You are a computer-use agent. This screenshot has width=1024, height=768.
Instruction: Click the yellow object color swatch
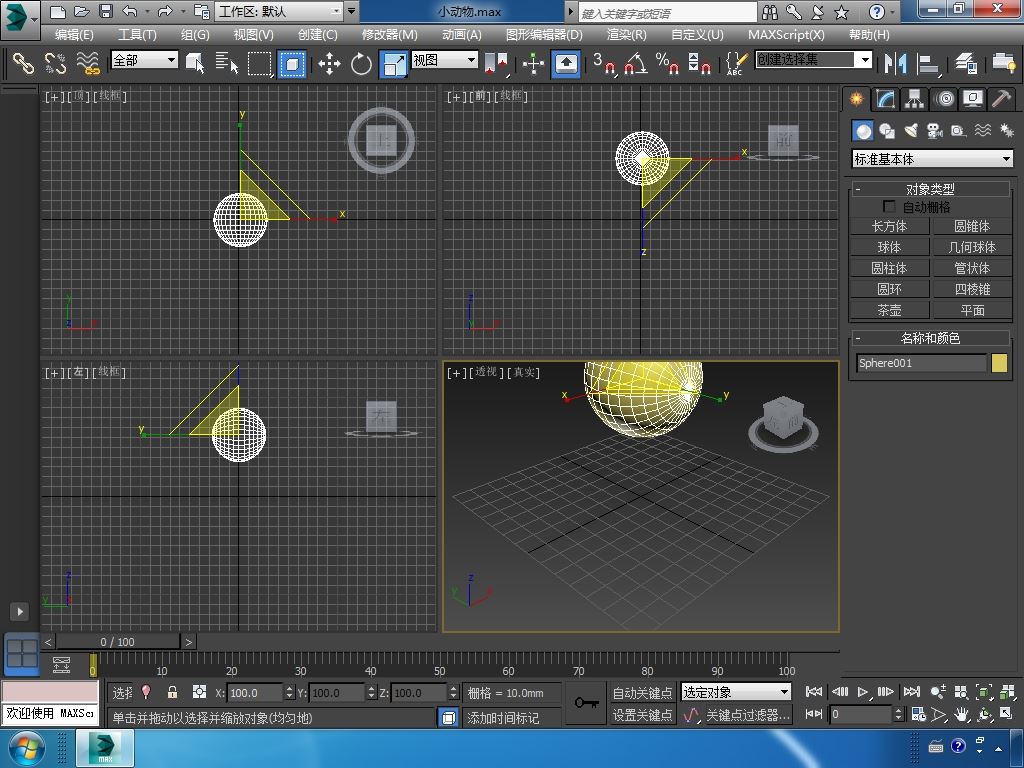click(x=999, y=363)
